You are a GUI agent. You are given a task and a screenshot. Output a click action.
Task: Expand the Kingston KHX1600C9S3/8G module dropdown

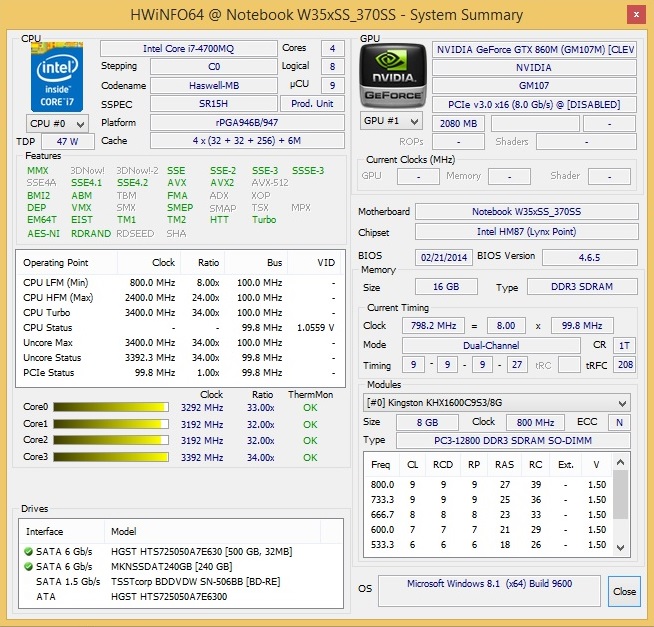[496, 403]
